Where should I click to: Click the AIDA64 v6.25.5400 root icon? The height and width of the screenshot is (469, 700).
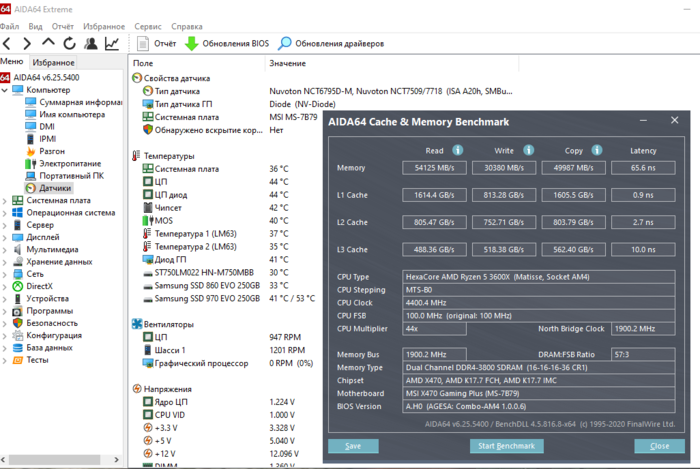5,78
